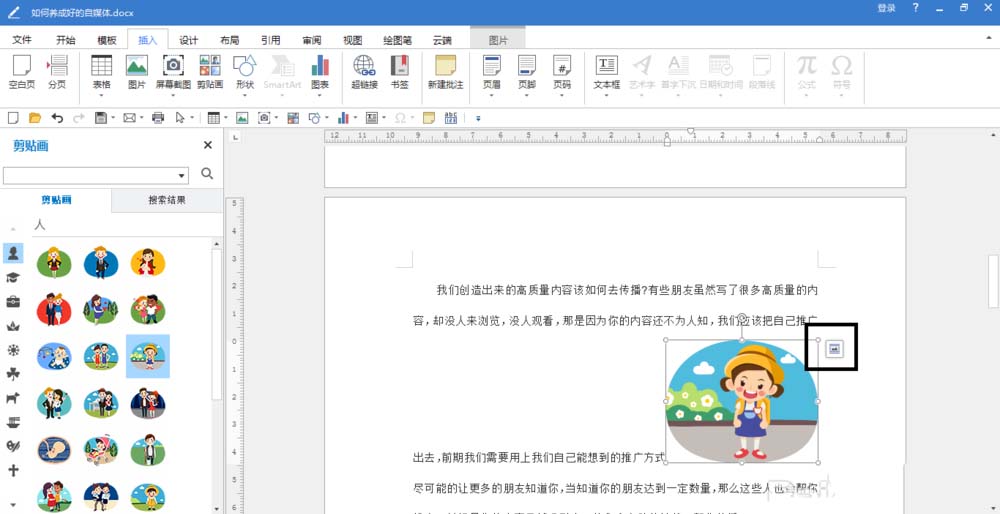Image resolution: width=1000 pixels, height=514 pixels.
Task: Switch to the 设计 Design ribbon tab
Action: (188, 40)
